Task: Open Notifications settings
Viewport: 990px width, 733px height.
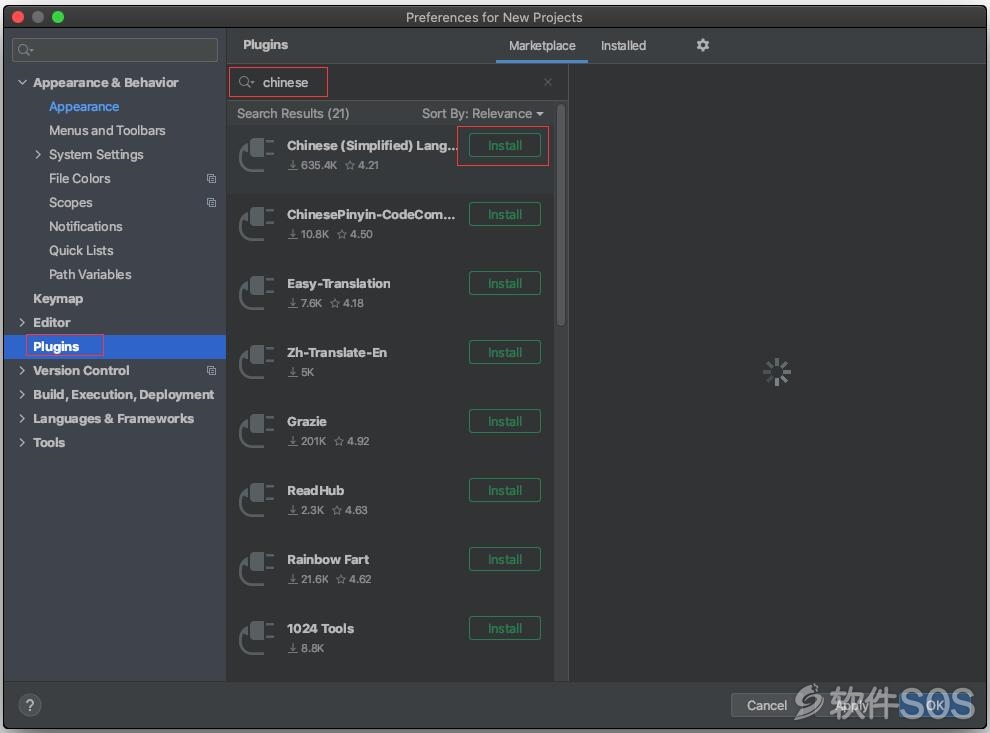Action: tap(86, 227)
